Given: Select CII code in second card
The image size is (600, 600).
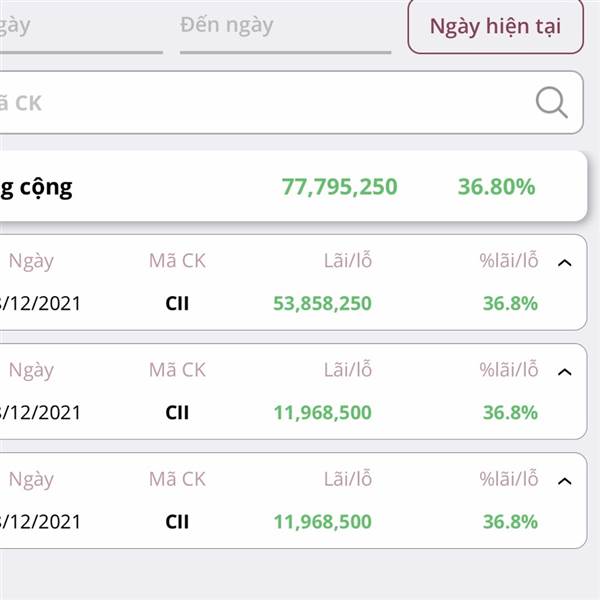Looking at the screenshot, I should tap(177, 412).
